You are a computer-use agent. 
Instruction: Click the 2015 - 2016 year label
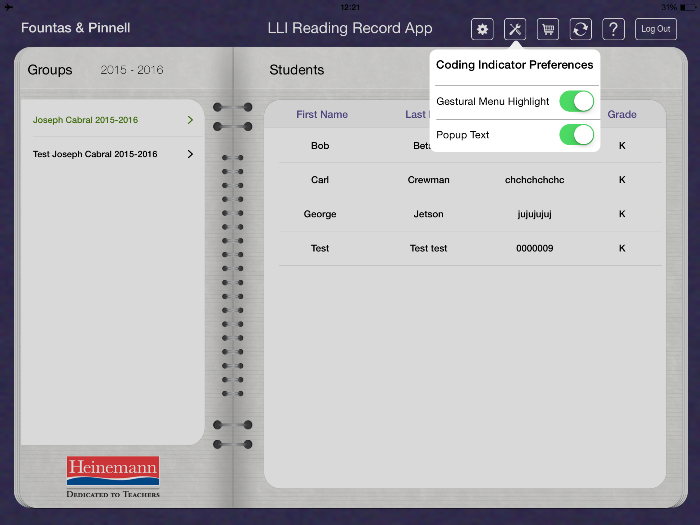point(132,70)
